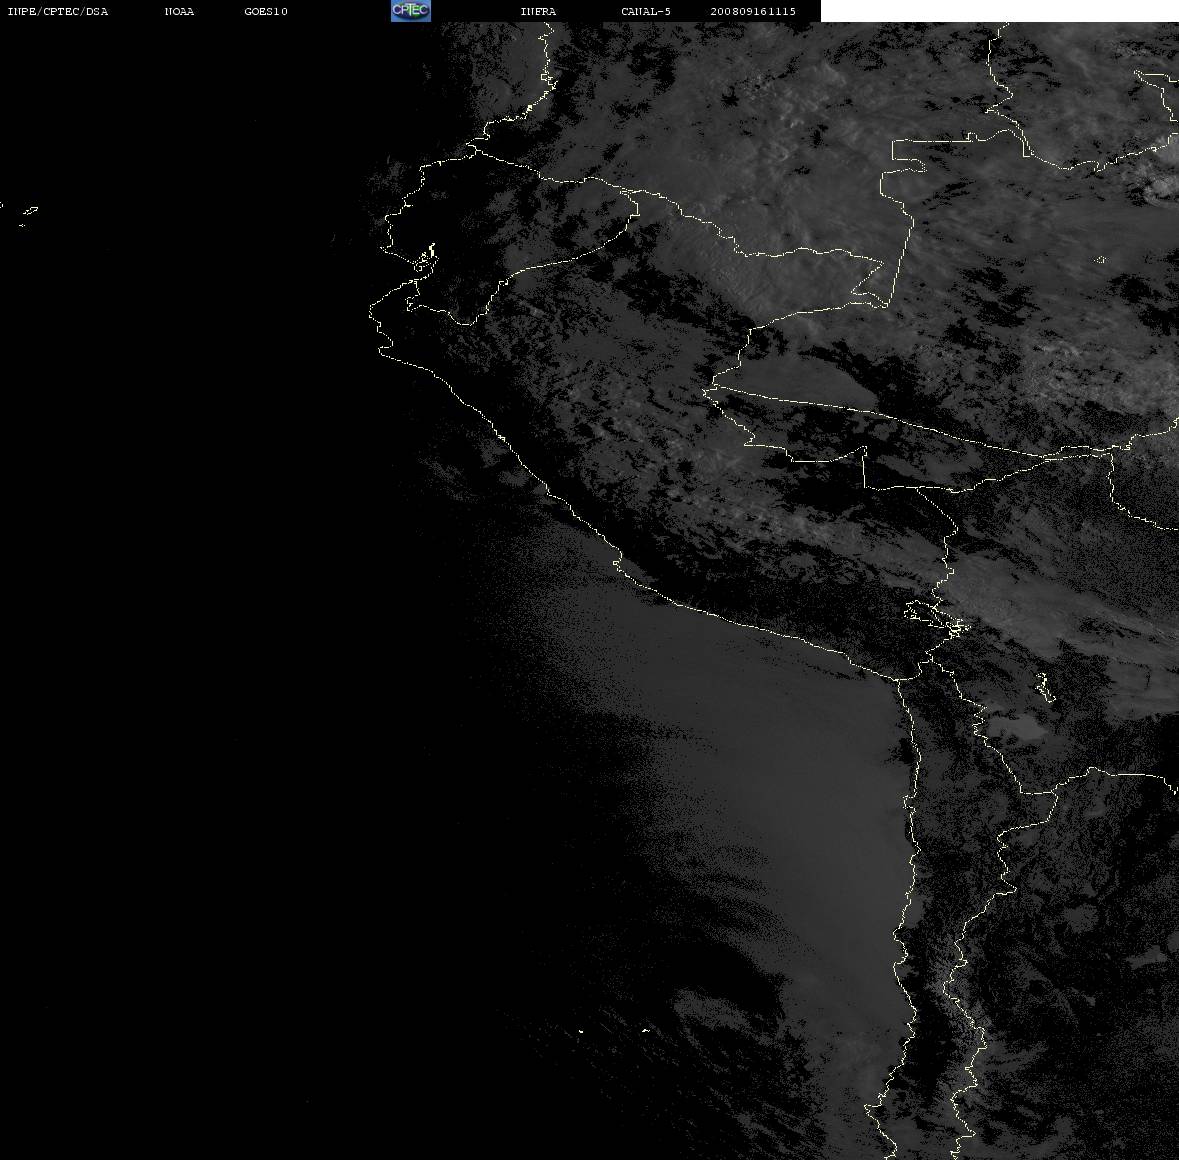Click the upper-left corner of the rectangular border outline
Screen dimensions: 1179x1160
[893, 141]
